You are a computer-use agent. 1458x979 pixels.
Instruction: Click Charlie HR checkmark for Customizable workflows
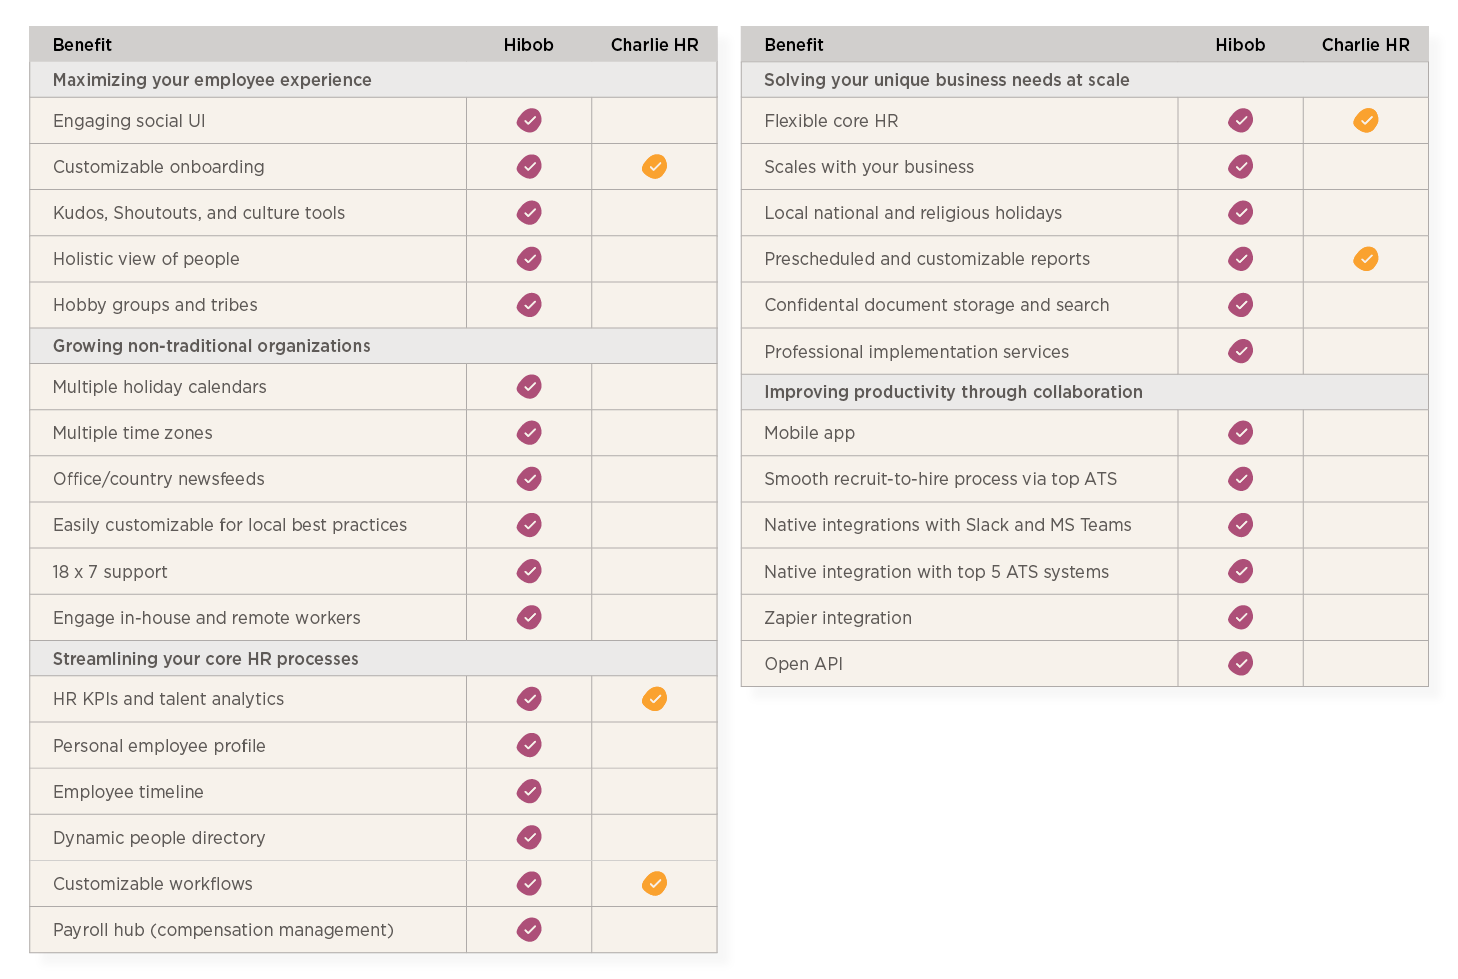pyautogui.click(x=654, y=884)
